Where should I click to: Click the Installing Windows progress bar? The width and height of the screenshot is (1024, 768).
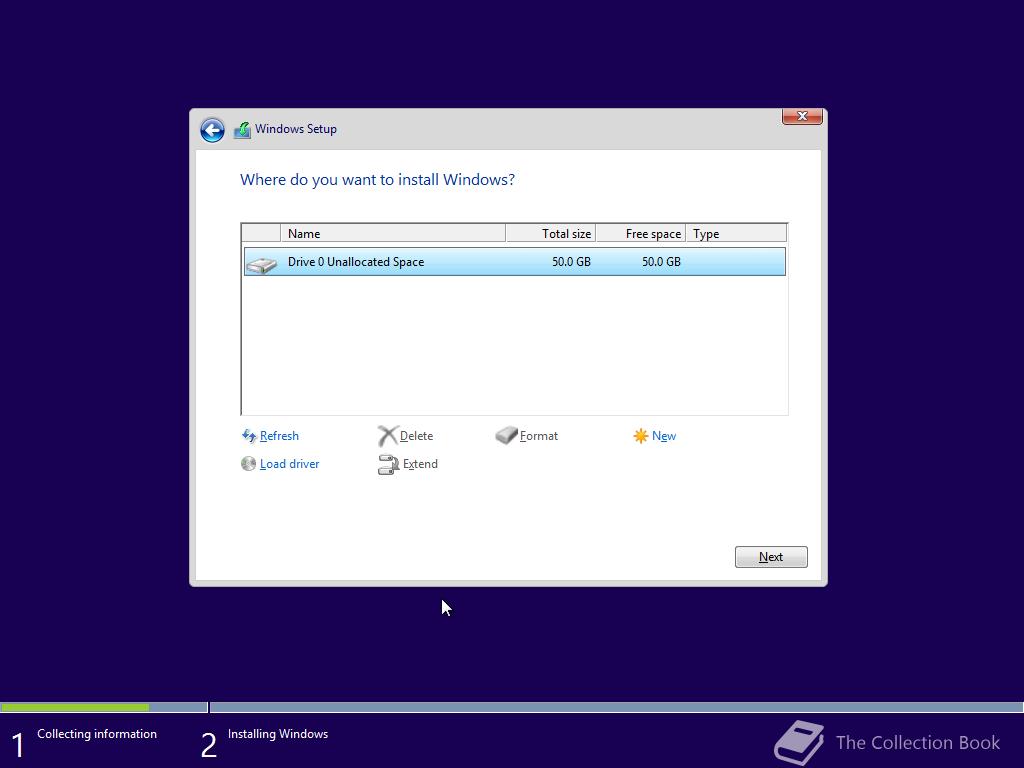tap(616, 707)
